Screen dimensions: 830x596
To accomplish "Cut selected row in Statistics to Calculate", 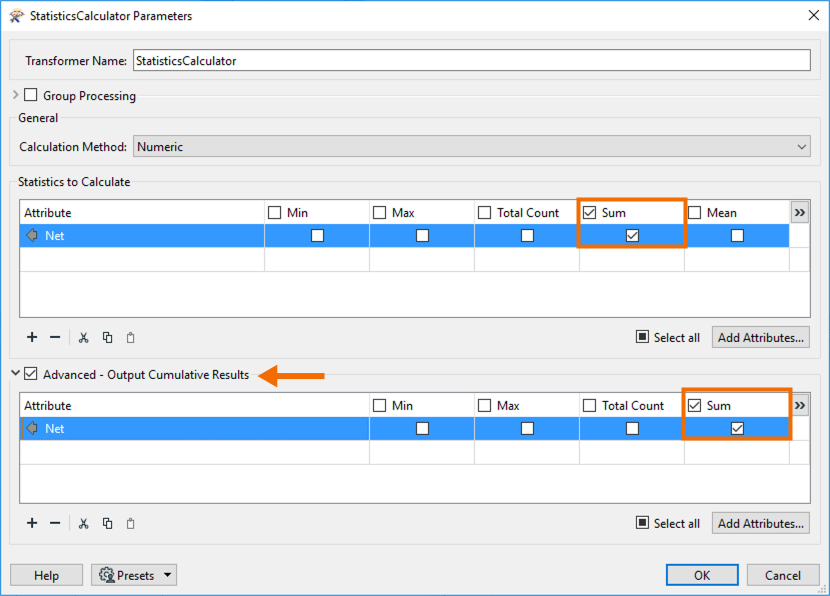I will coord(84,337).
